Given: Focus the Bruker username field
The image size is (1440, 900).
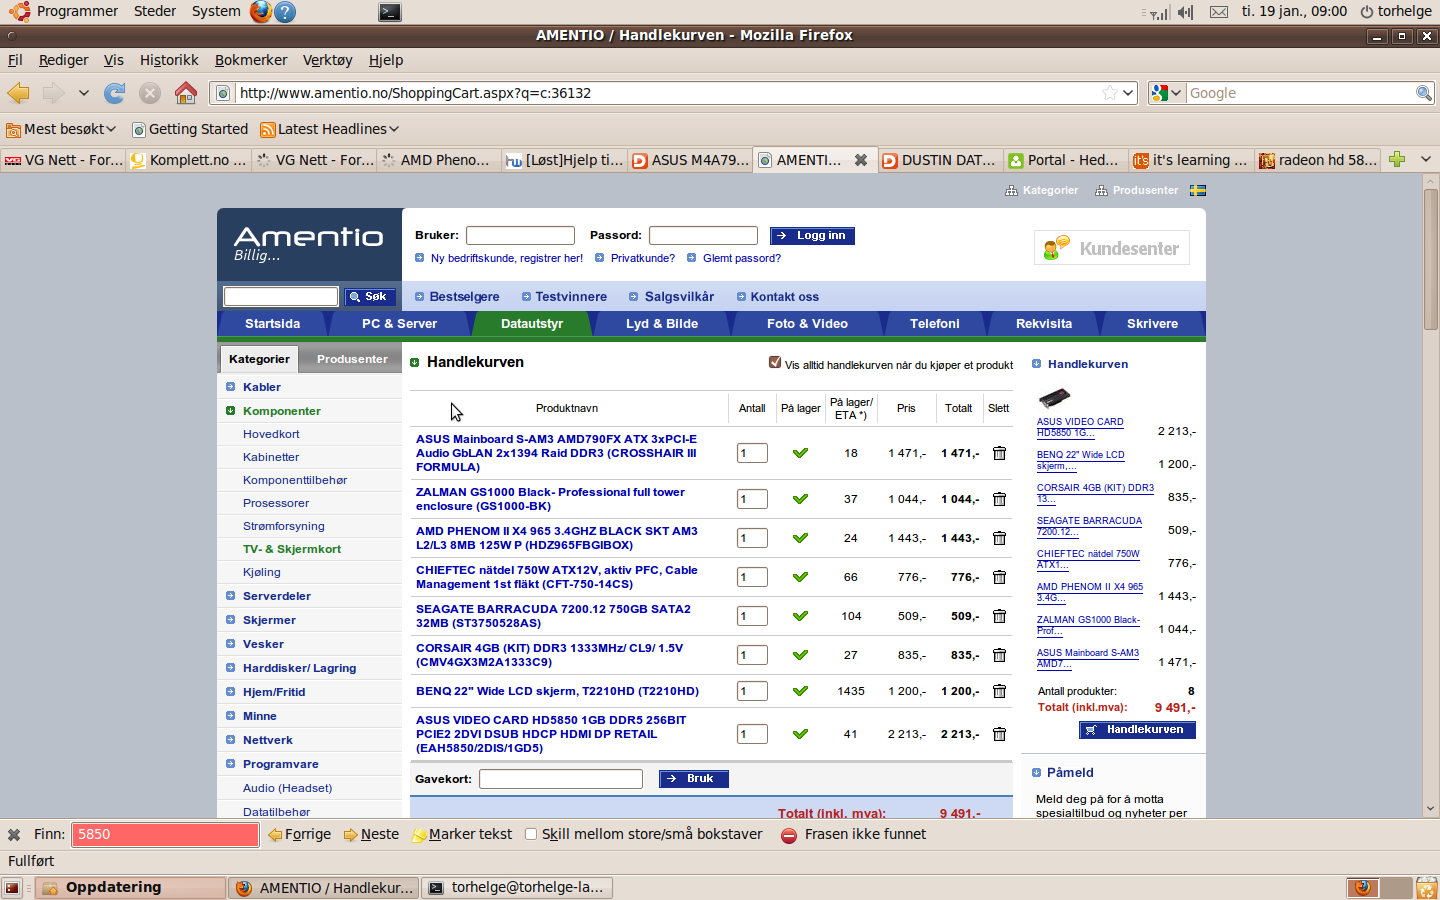Looking at the screenshot, I should pos(520,236).
